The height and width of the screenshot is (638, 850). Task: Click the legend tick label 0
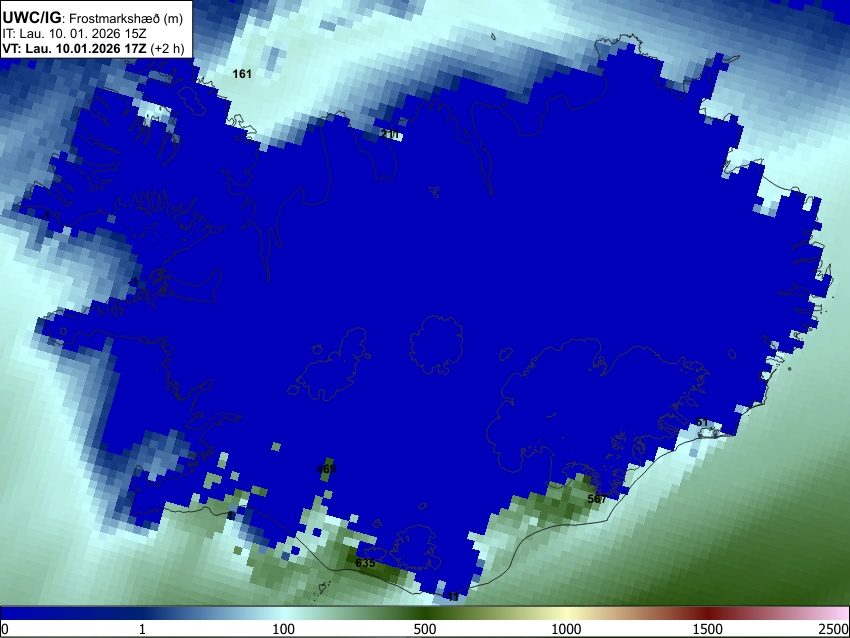(x=5, y=629)
